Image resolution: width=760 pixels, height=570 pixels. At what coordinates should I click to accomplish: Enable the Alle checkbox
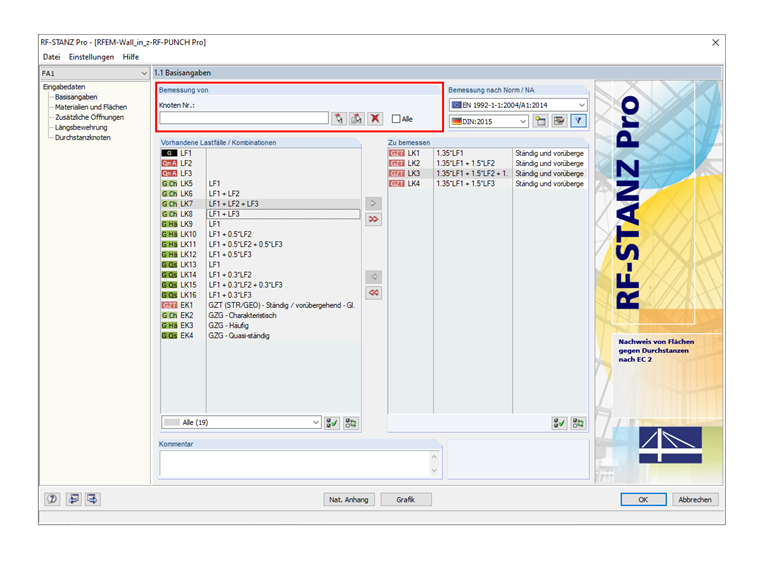396,119
